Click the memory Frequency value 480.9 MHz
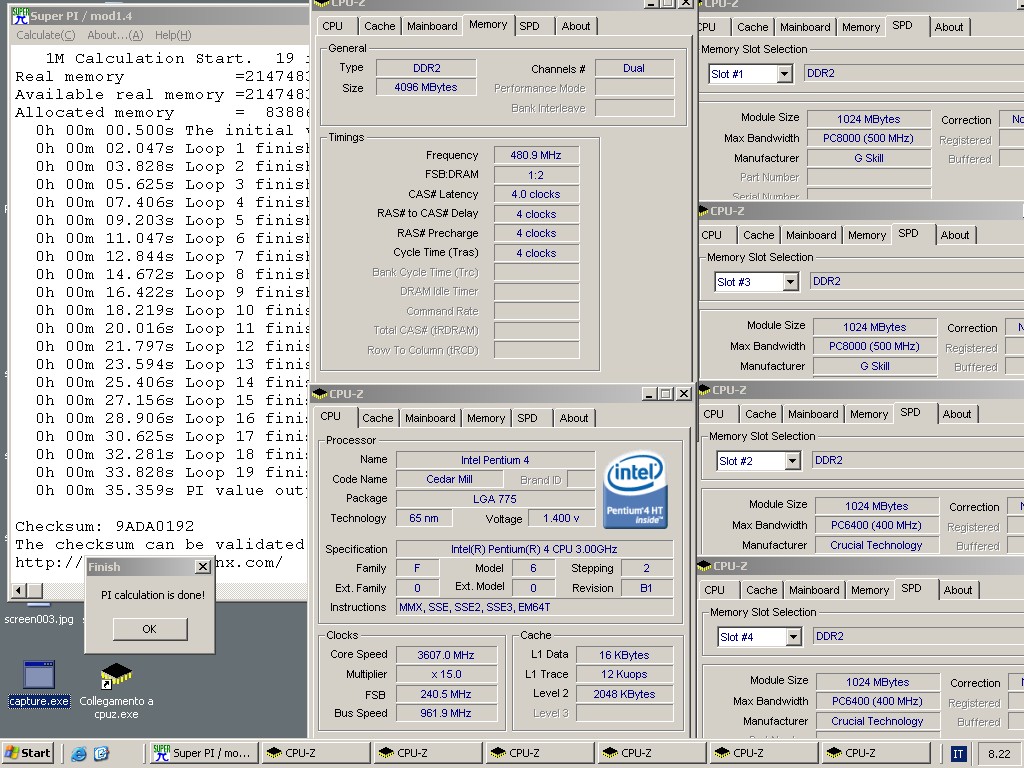Image resolution: width=1024 pixels, height=768 pixels. click(x=536, y=155)
